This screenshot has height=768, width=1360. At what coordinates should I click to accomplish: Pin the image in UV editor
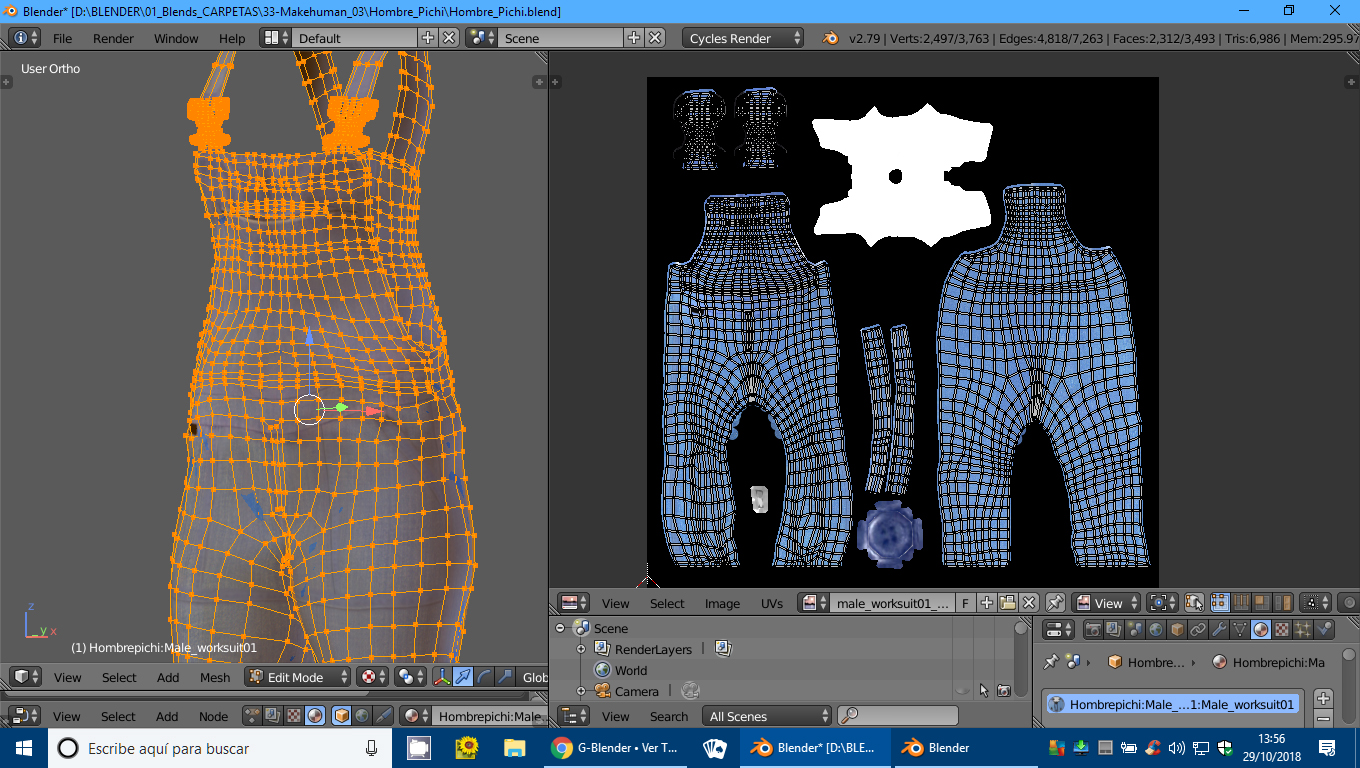click(1055, 603)
